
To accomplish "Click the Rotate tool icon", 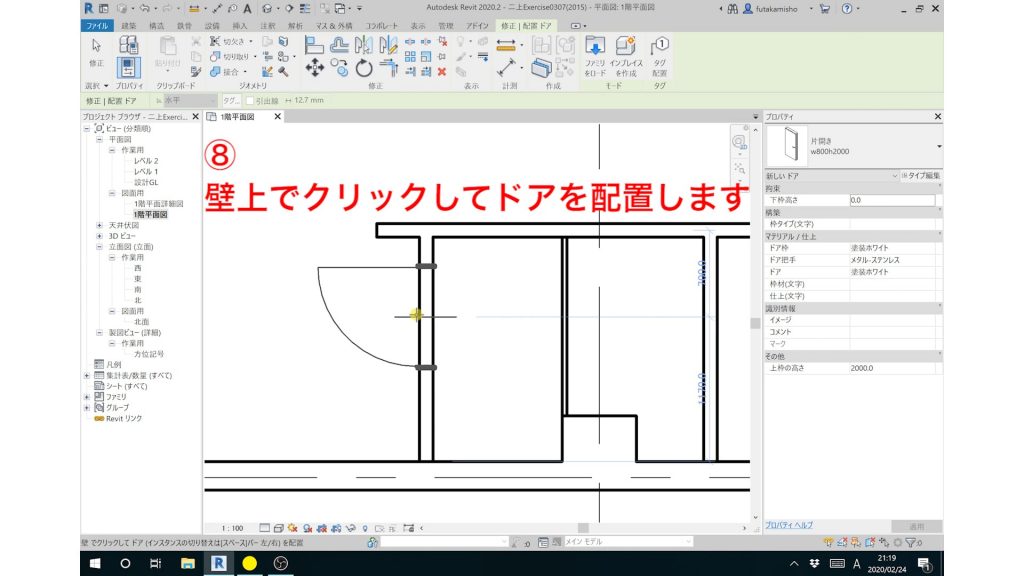I will tap(363, 67).
